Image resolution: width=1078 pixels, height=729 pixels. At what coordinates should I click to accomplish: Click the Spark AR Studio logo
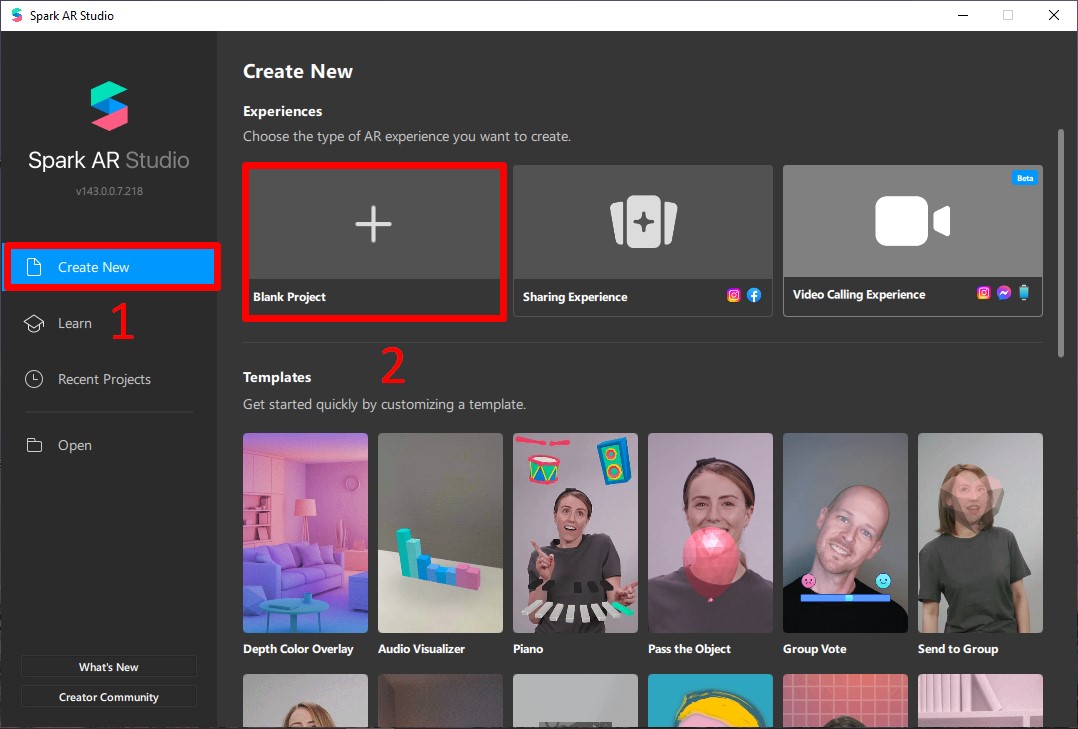tap(109, 106)
